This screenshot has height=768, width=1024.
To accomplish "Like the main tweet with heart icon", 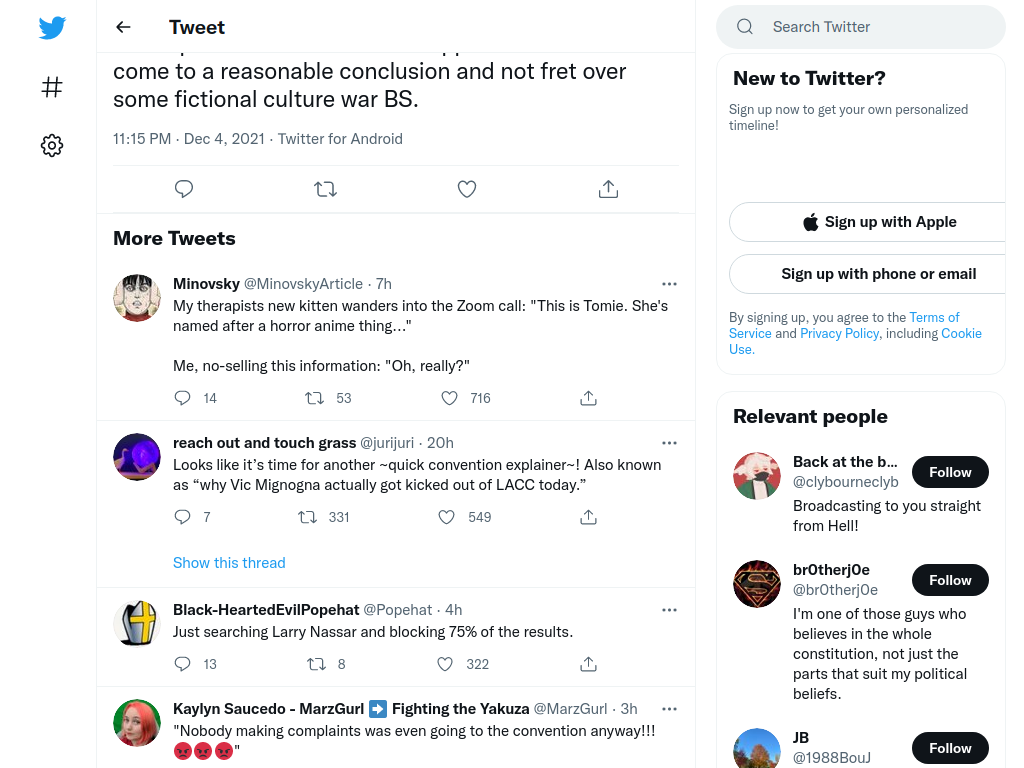I will pyautogui.click(x=466, y=189).
